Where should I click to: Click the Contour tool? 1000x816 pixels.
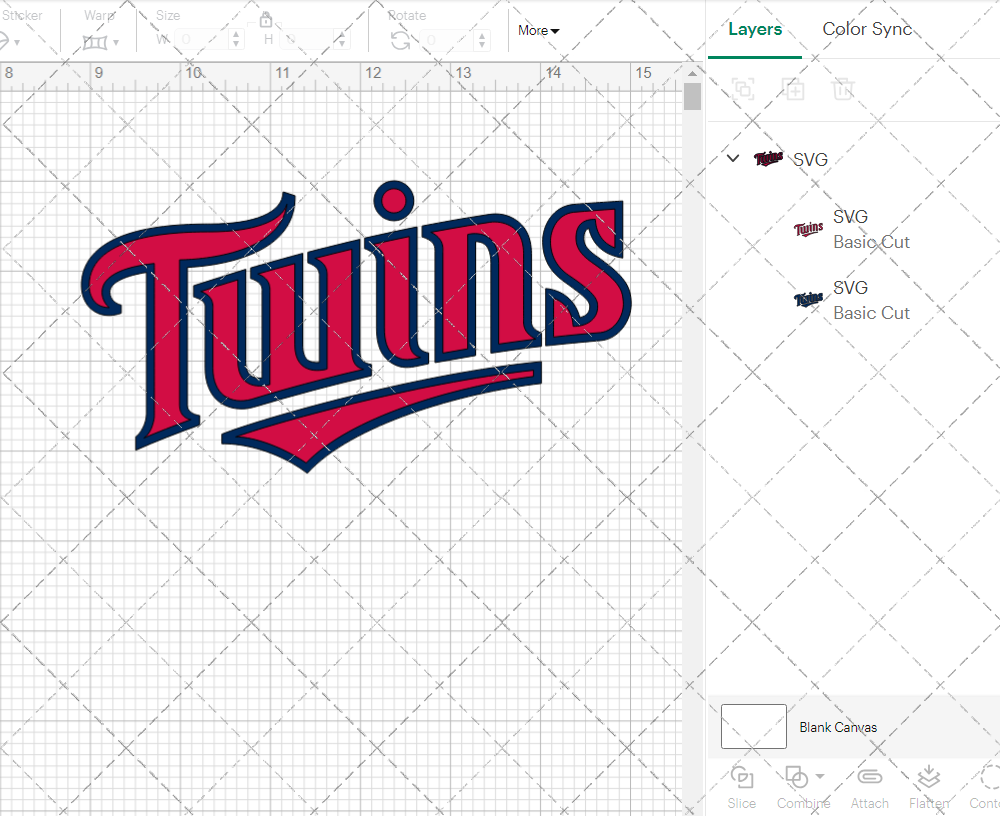pyautogui.click(x=986, y=787)
